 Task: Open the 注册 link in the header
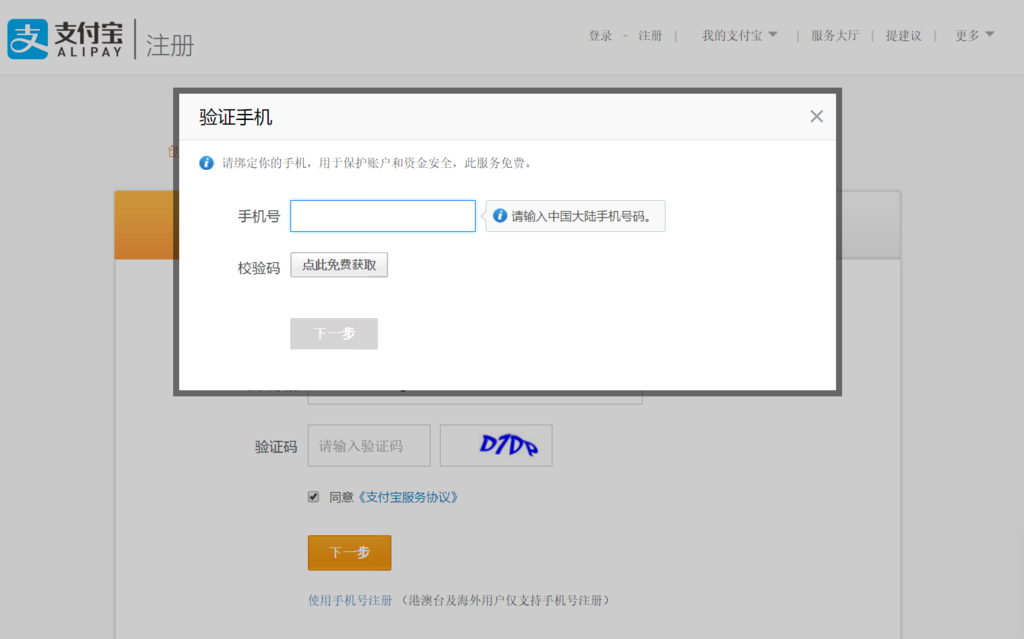pos(650,36)
